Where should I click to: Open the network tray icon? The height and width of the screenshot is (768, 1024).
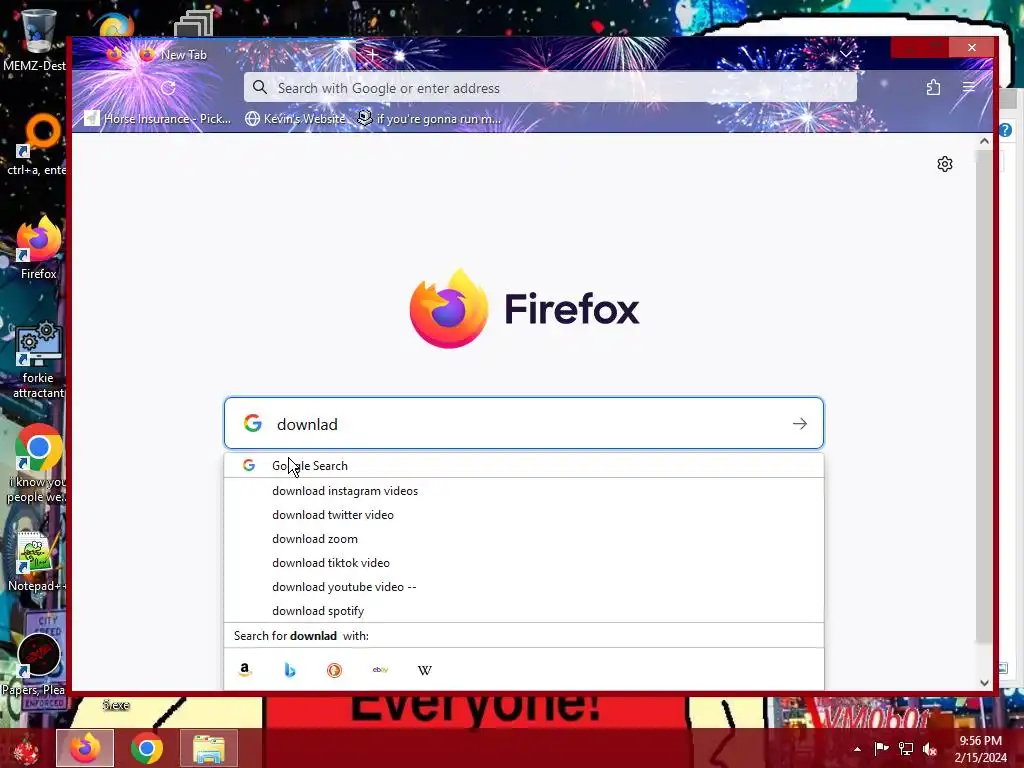coord(905,748)
